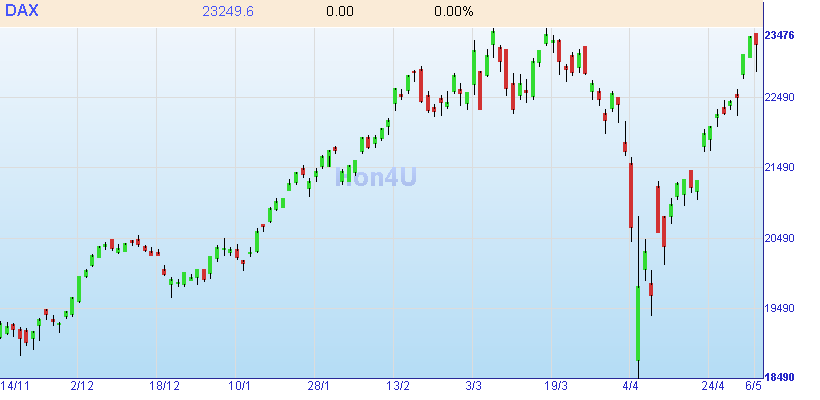Click the 19/3 date label
The width and height of the screenshot is (820, 400).
pyautogui.click(x=556, y=386)
